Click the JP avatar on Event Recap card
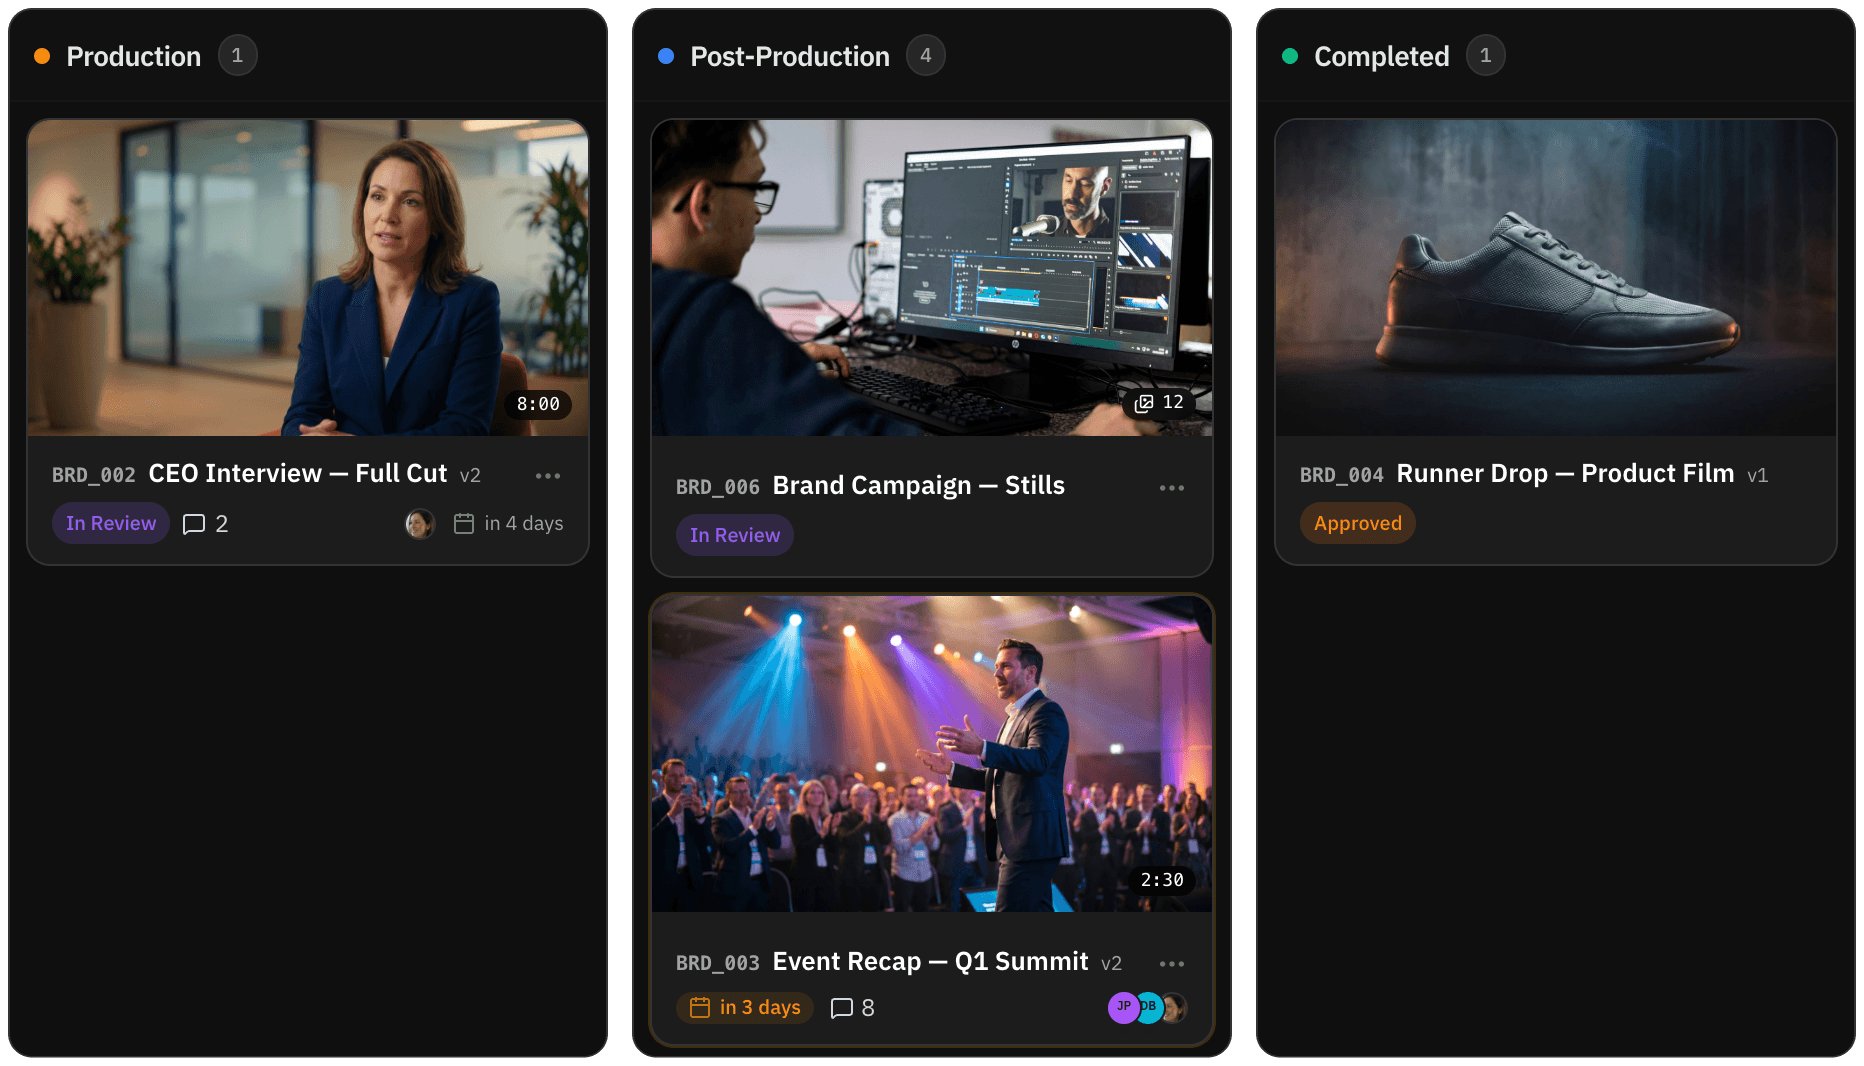 point(1124,1007)
